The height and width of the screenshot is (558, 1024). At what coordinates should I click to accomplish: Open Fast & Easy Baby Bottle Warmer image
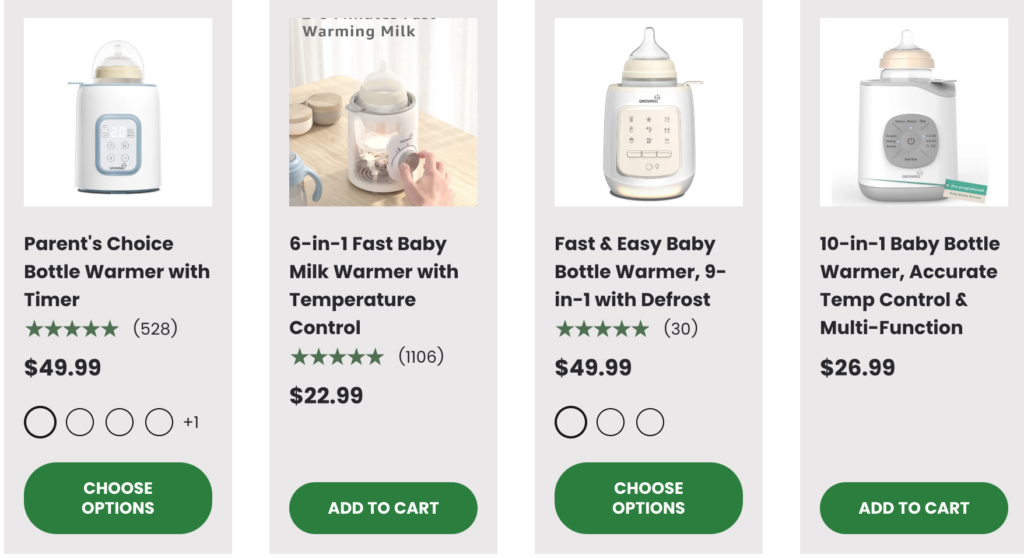(648, 112)
